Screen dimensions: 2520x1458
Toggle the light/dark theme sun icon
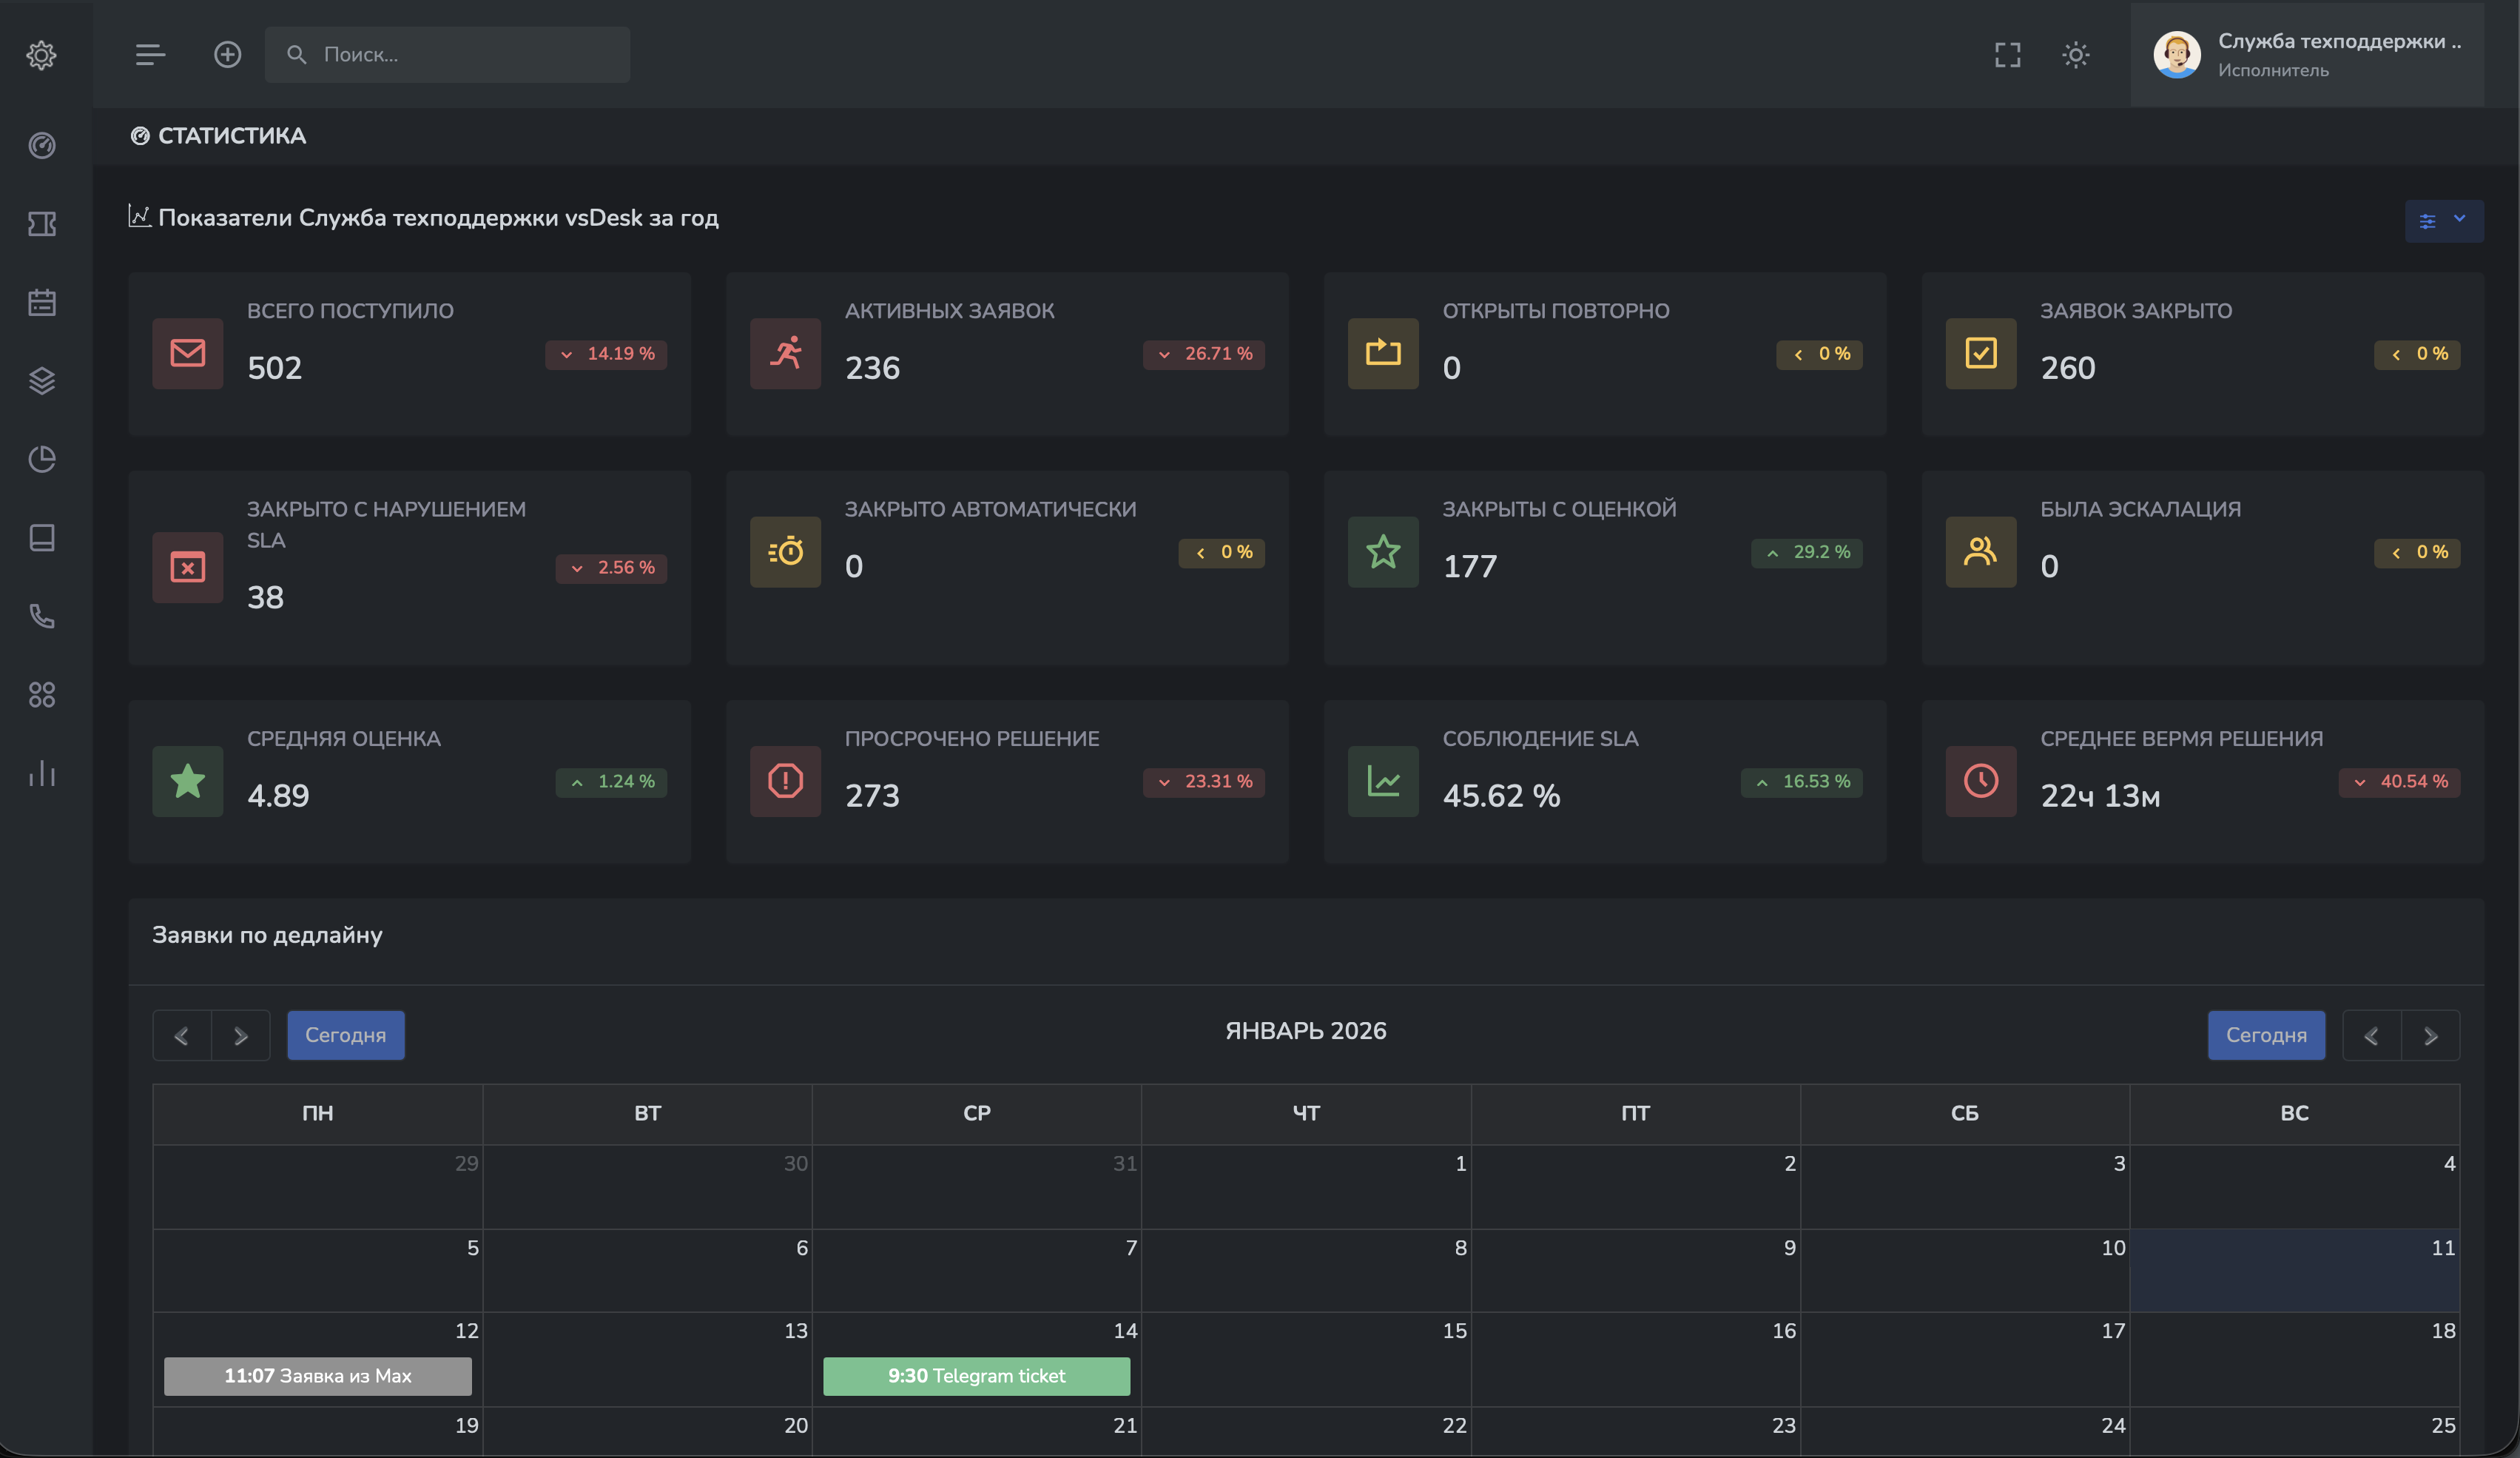coord(2075,55)
